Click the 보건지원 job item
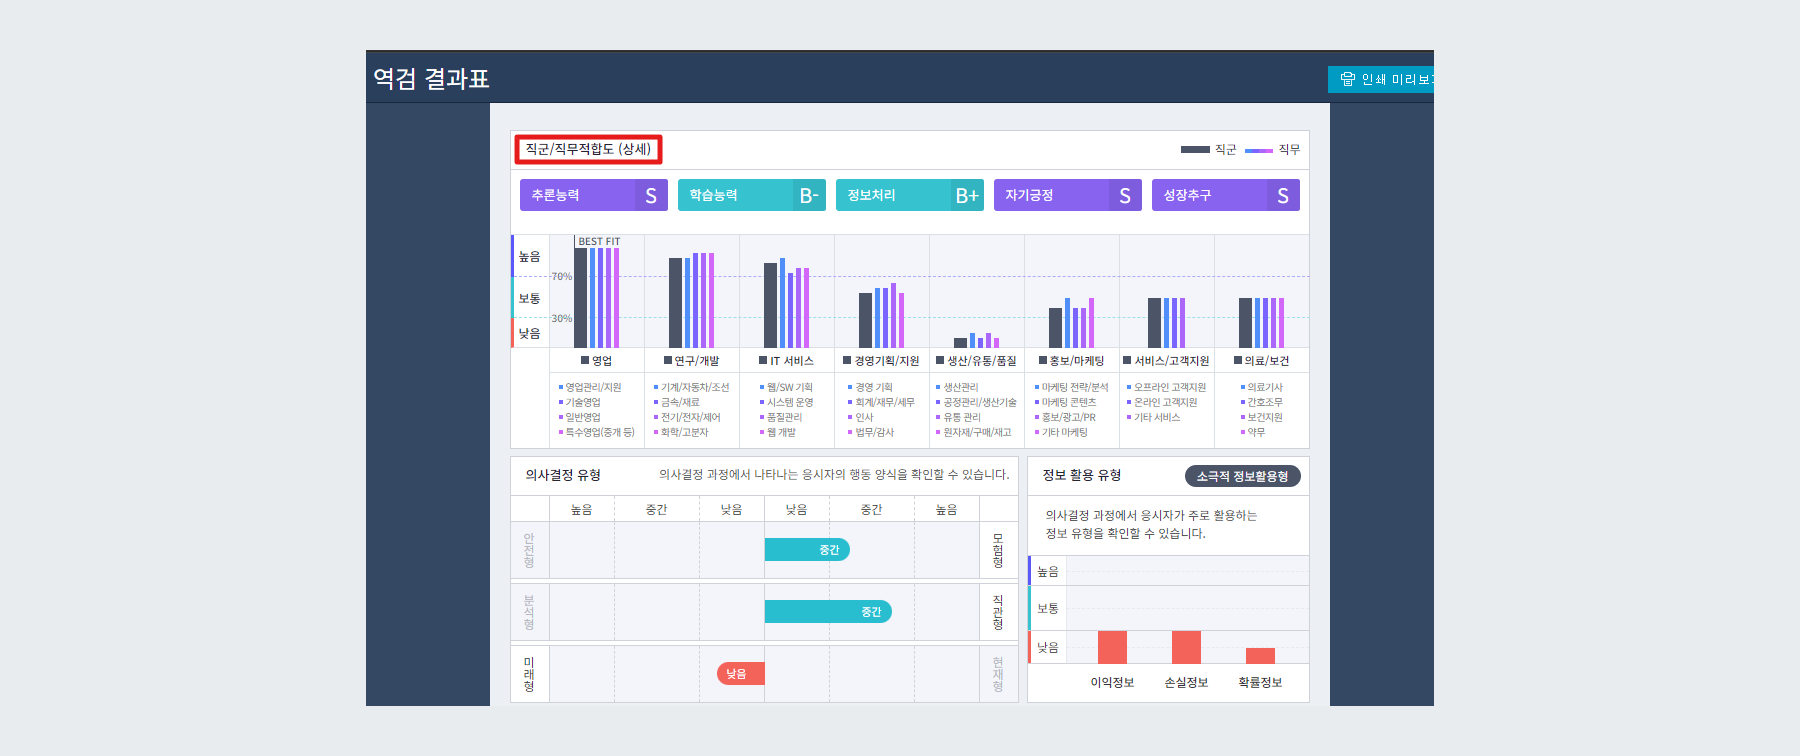Screen dimensions: 1800x756 coord(1262,417)
